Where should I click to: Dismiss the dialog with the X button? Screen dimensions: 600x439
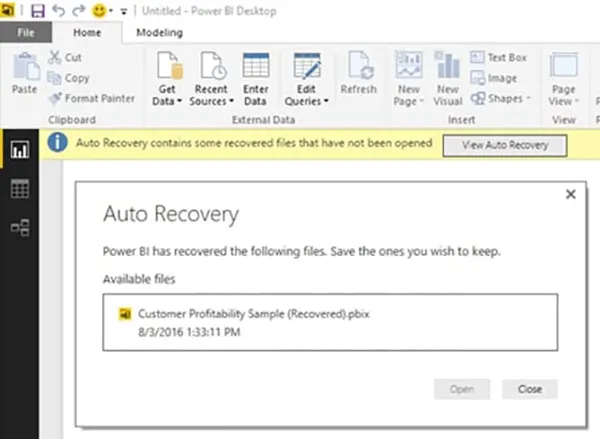click(x=570, y=195)
